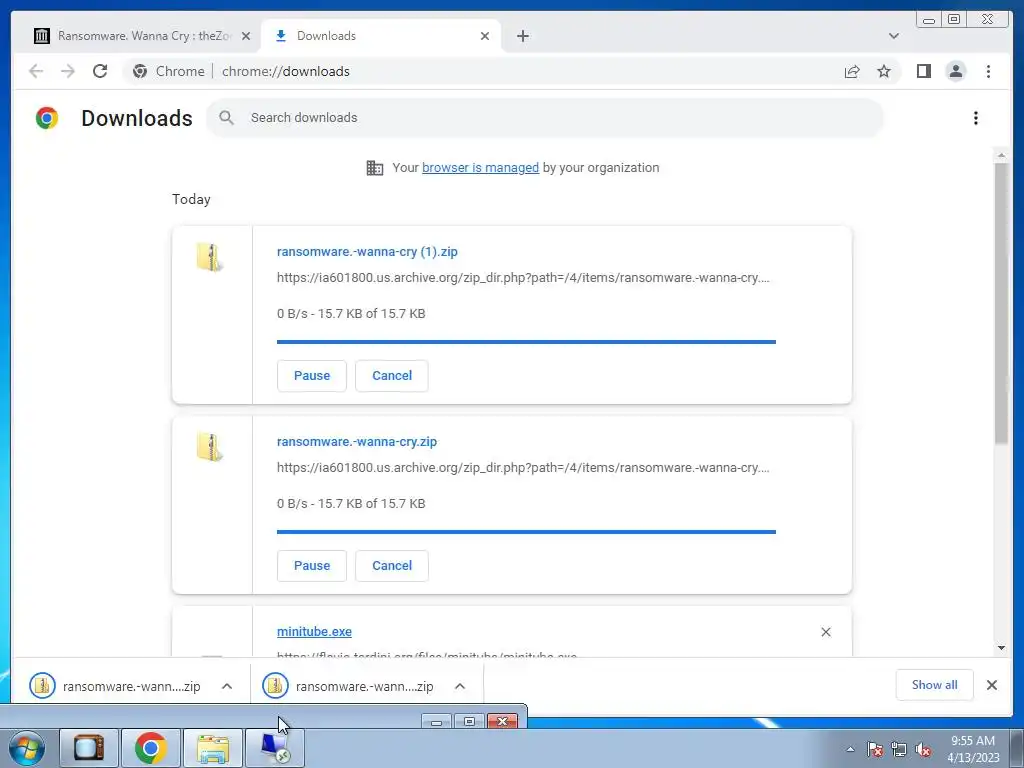Image resolution: width=1024 pixels, height=768 pixels.
Task: Click the second download shelf zip item
Action: click(x=349, y=686)
